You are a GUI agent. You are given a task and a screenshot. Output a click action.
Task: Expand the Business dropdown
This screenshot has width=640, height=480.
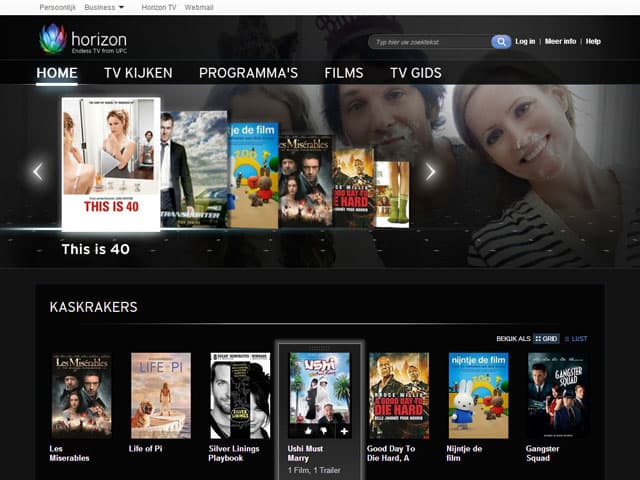click(104, 7)
